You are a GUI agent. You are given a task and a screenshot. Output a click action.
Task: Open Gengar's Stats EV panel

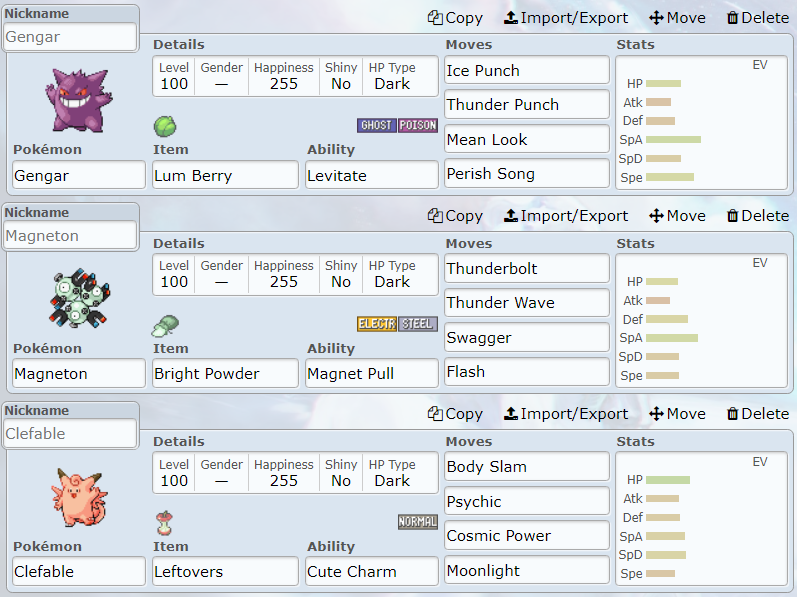(701, 123)
